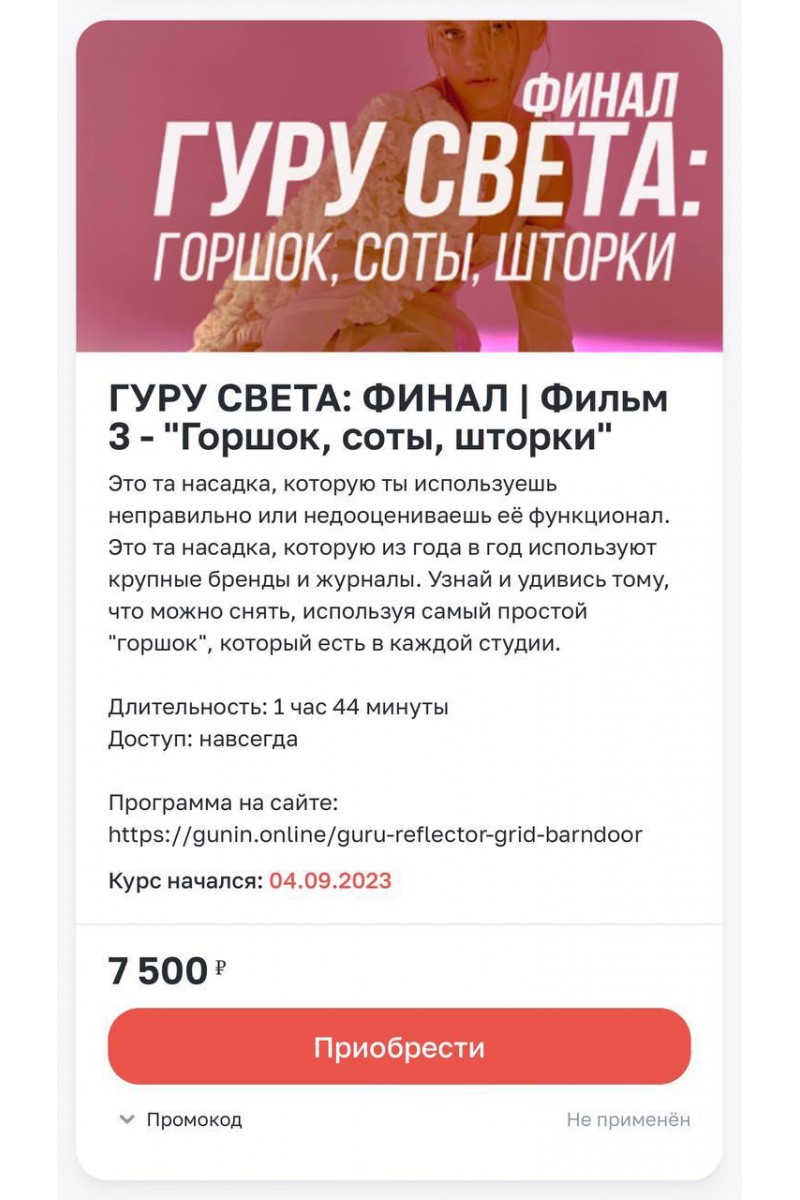
Task: Click the red Приобрести button
Action: tap(399, 1047)
